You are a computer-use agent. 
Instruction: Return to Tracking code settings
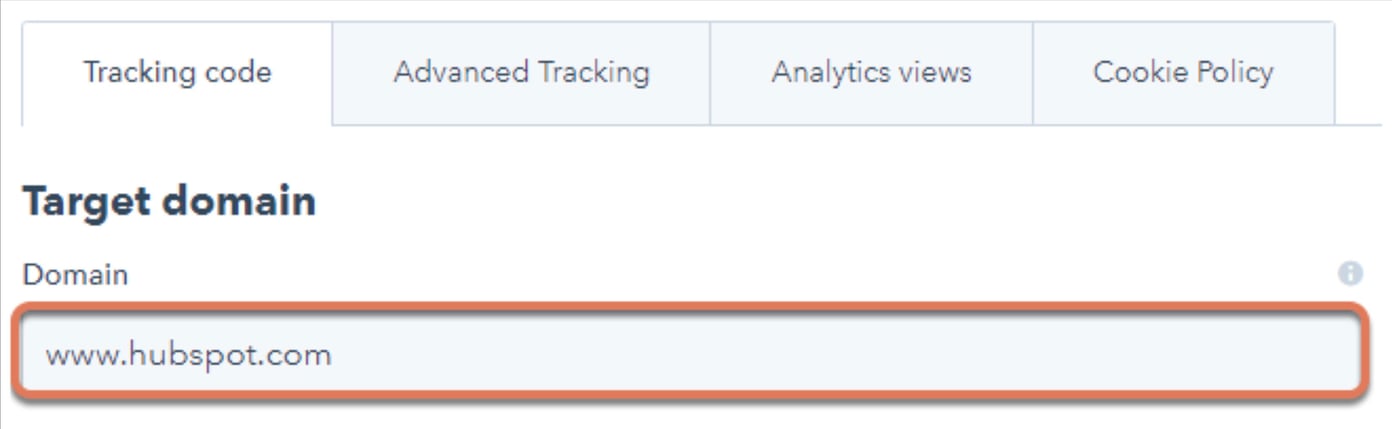point(177,73)
